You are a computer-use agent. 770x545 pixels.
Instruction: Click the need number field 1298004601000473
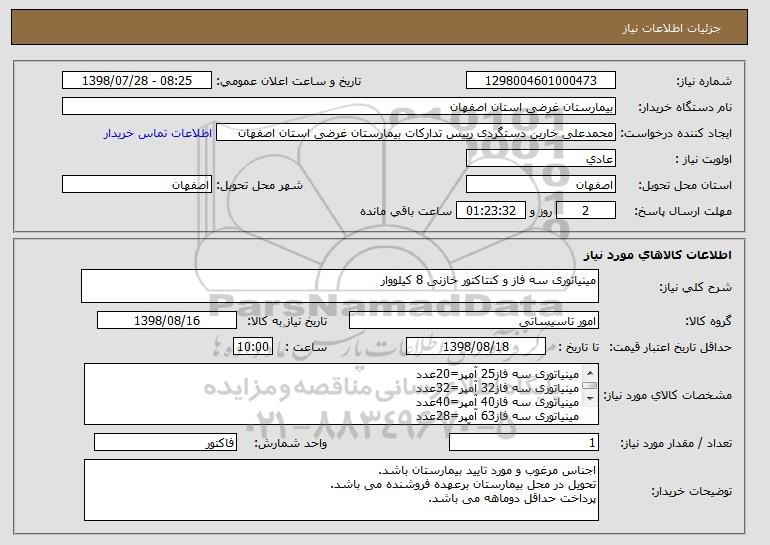(541, 81)
